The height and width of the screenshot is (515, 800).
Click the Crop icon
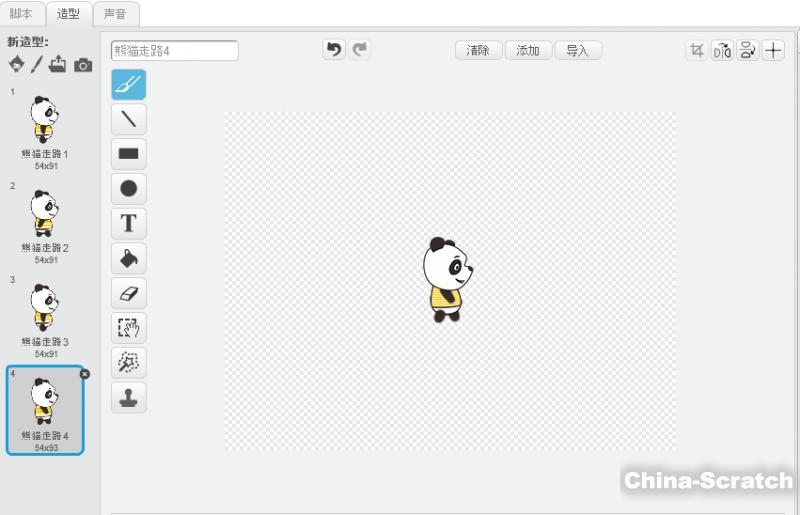[696, 51]
